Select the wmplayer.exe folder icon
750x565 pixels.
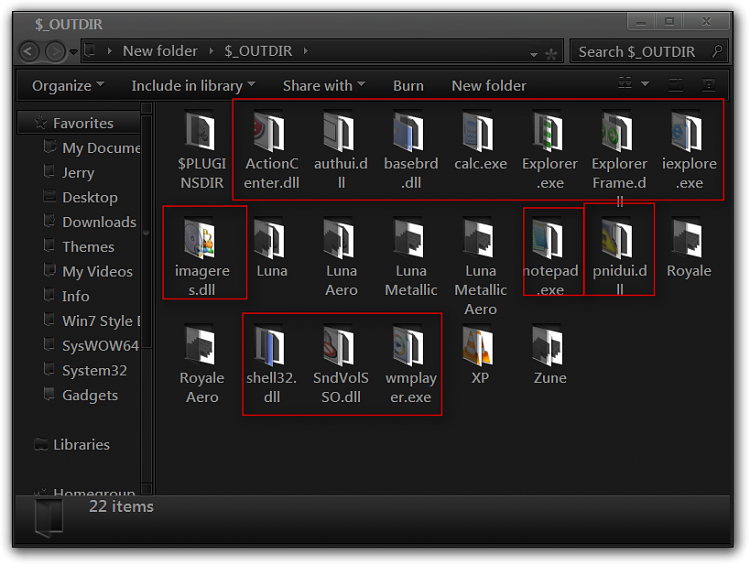click(x=410, y=346)
